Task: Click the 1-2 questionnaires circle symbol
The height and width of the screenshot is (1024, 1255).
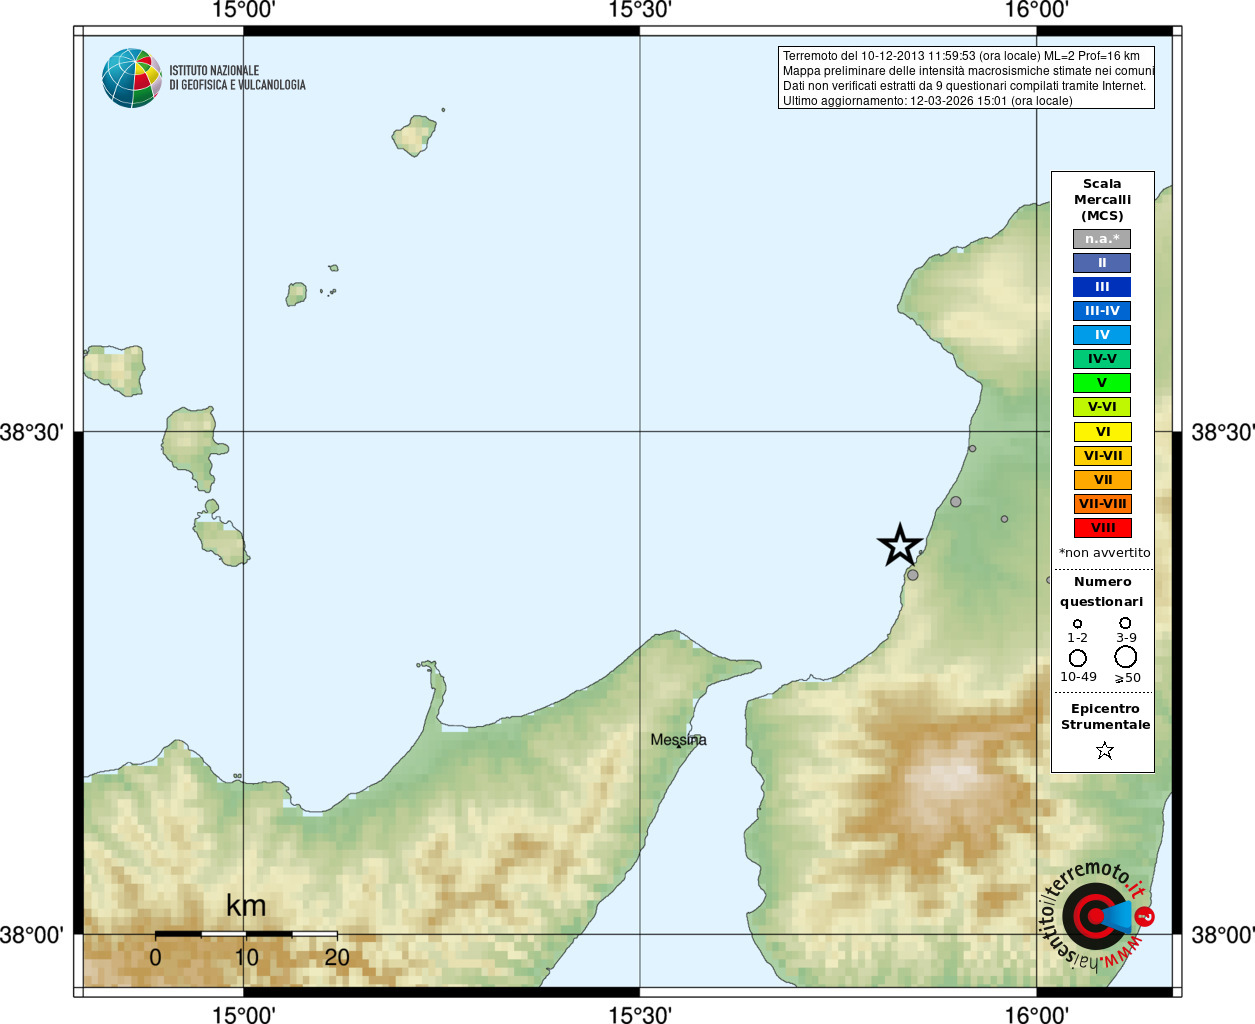Action: 1077,624
